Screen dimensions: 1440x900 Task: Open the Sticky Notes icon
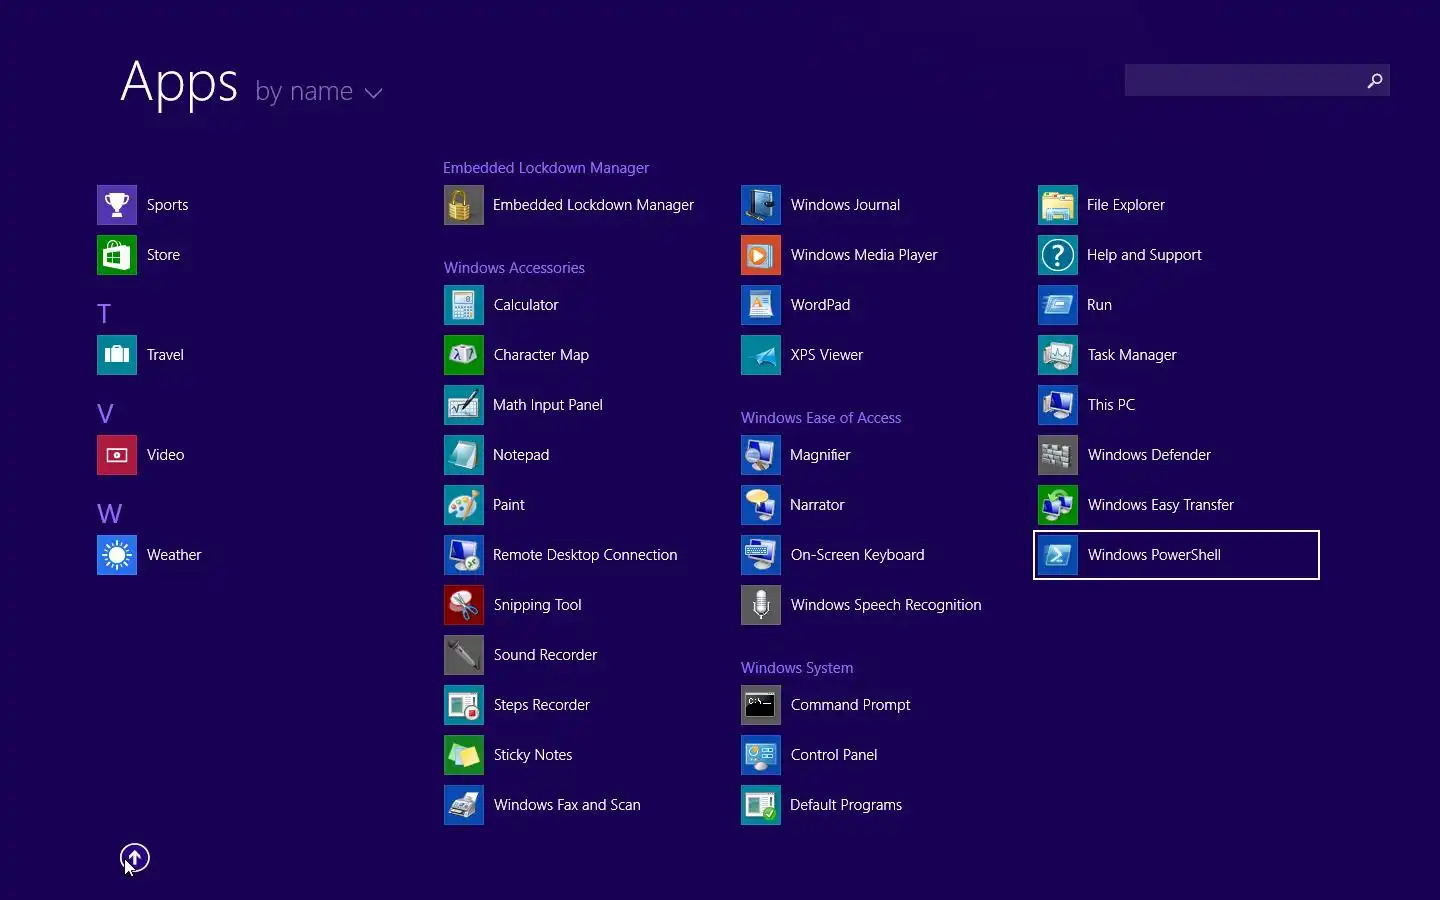tap(464, 755)
